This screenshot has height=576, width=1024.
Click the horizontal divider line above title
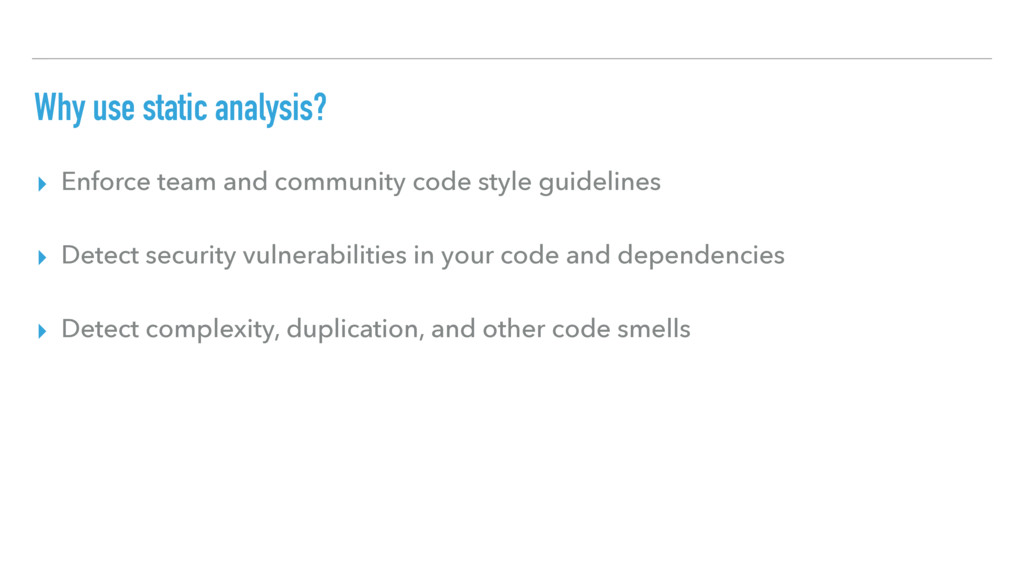512,58
